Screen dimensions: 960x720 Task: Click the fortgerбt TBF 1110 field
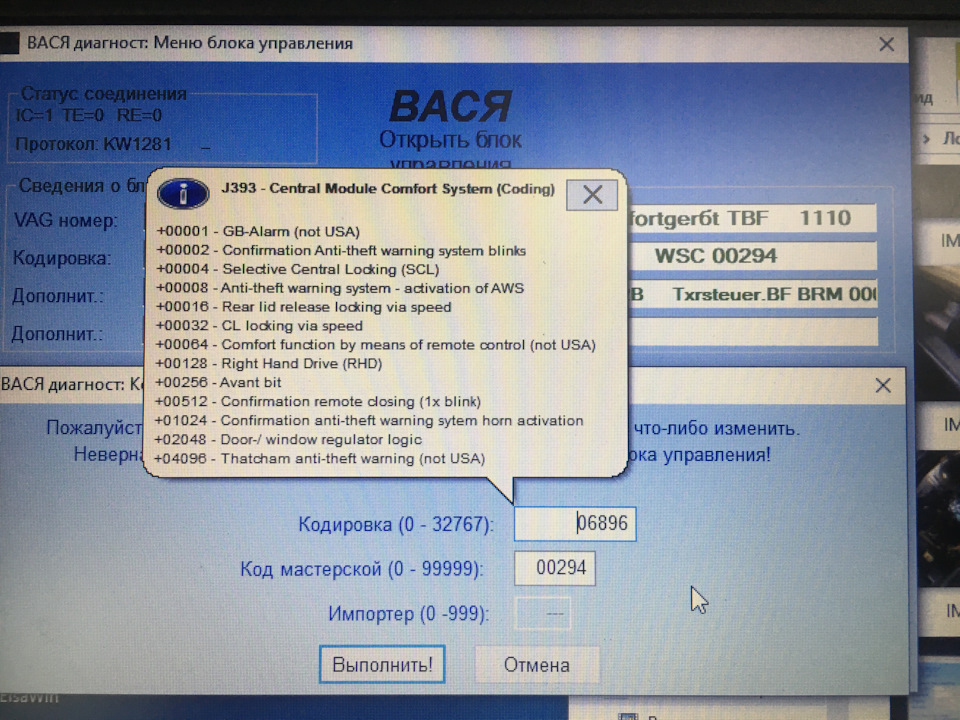pos(752,218)
